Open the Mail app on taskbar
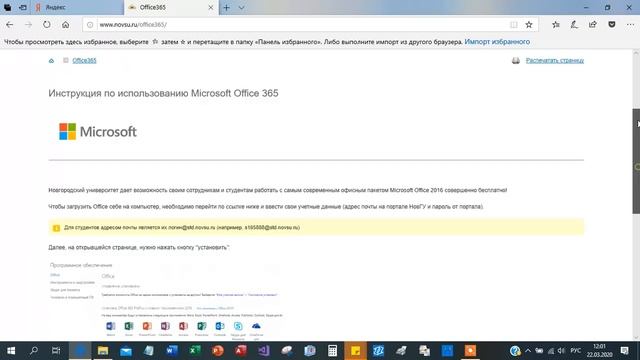 (126, 351)
